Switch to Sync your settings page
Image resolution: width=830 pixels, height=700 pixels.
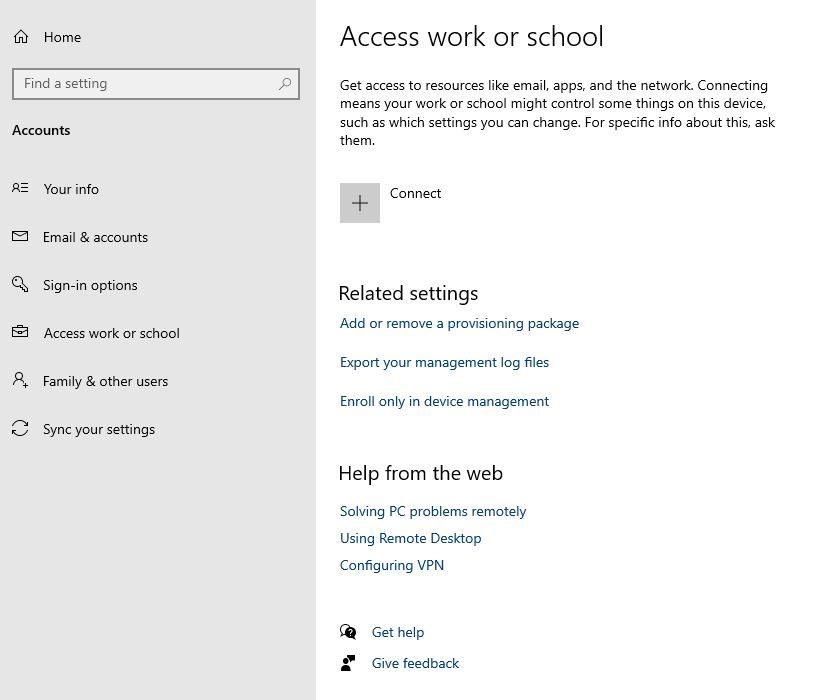99,429
